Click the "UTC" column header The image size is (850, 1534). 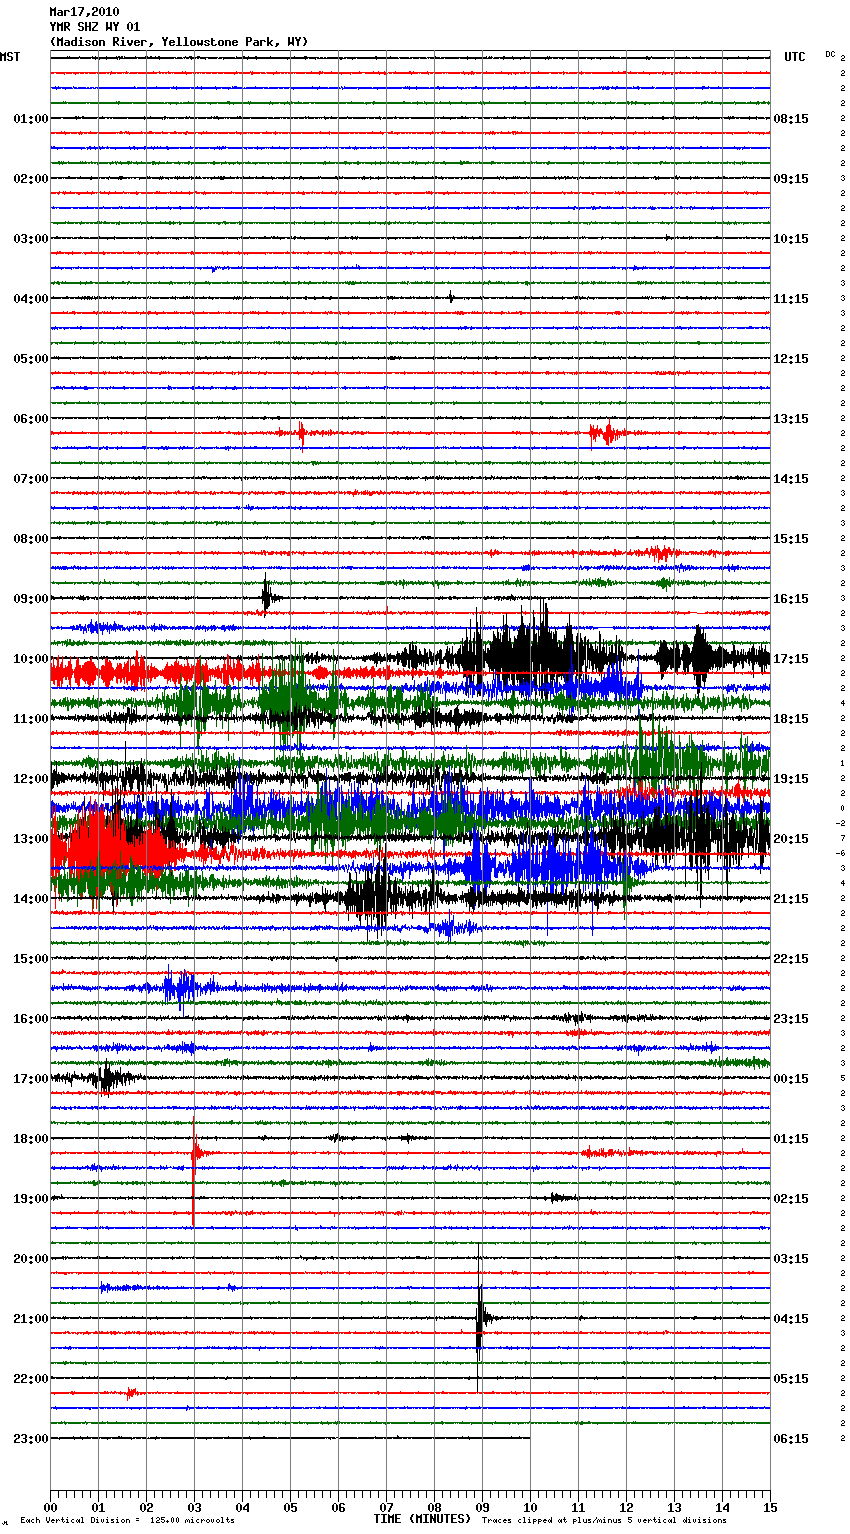[795, 57]
